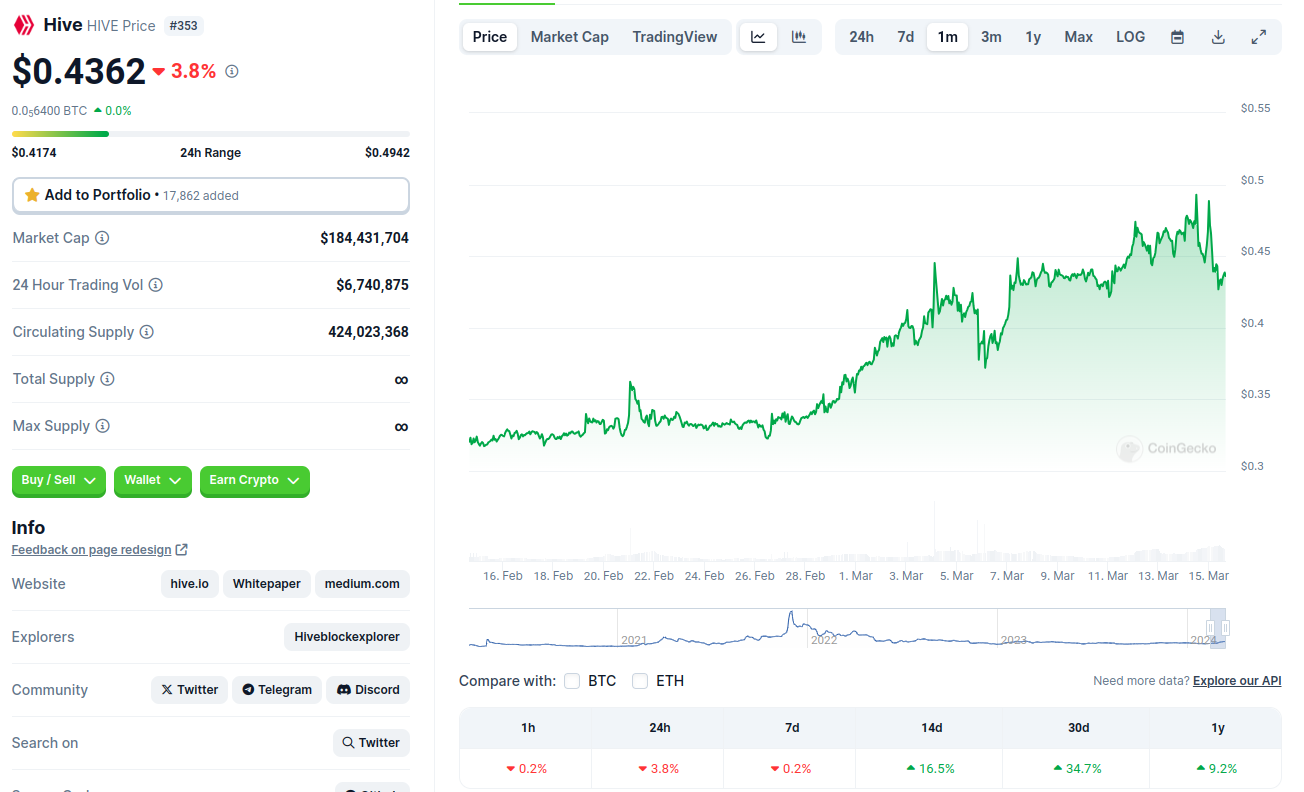The width and height of the screenshot is (1304, 792).
Task: Open Hiveblockexplorer link
Action: tap(347, 637)
